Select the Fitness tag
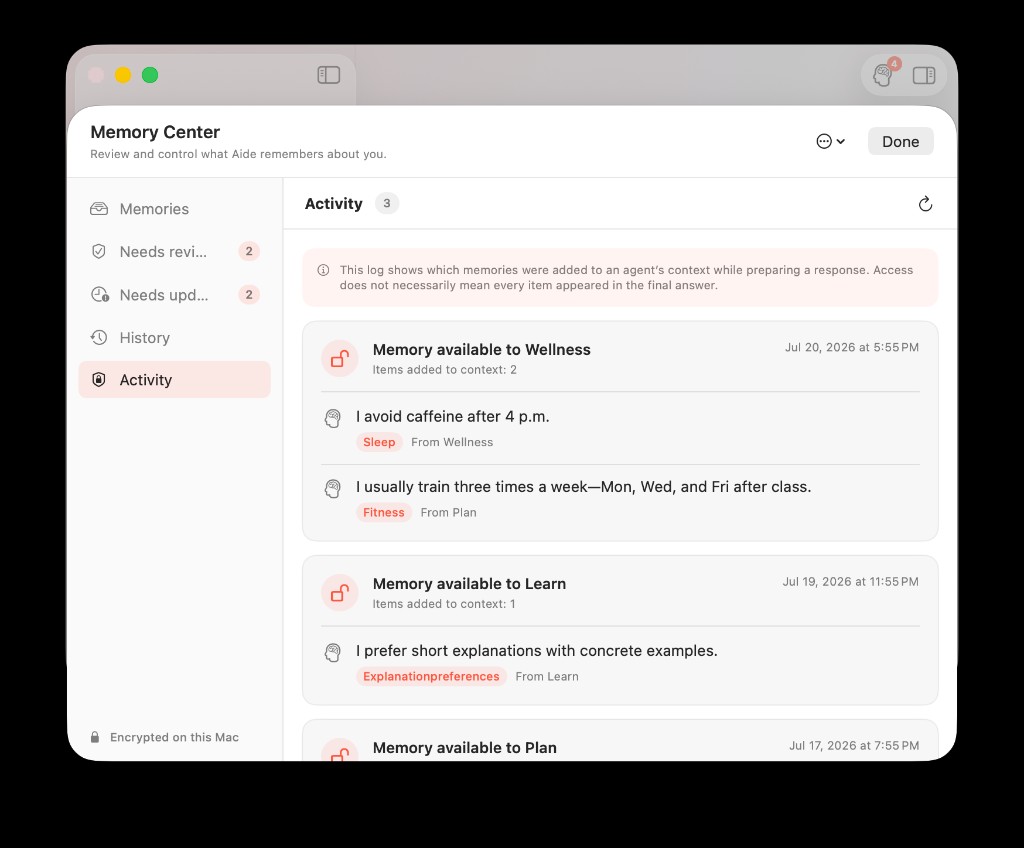Image resolution: width=1024 pixels, height=848 pixels. tap(383, 513)
